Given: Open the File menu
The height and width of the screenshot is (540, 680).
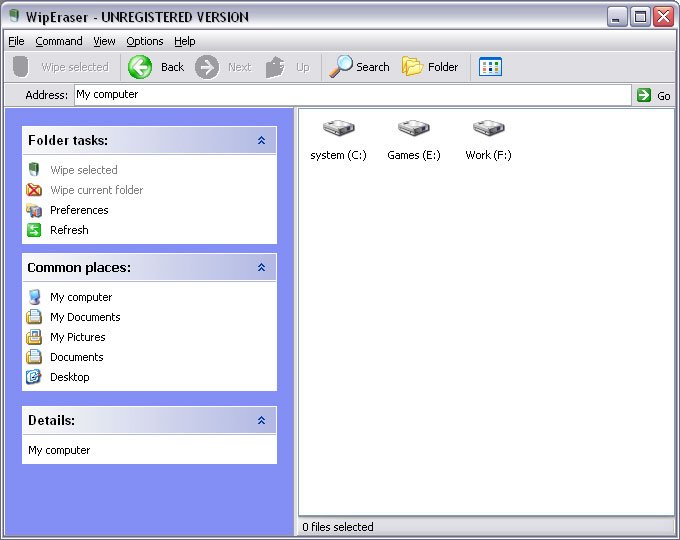Looking at the screenshot, I should pyautogui.click(x=16, y=41).
